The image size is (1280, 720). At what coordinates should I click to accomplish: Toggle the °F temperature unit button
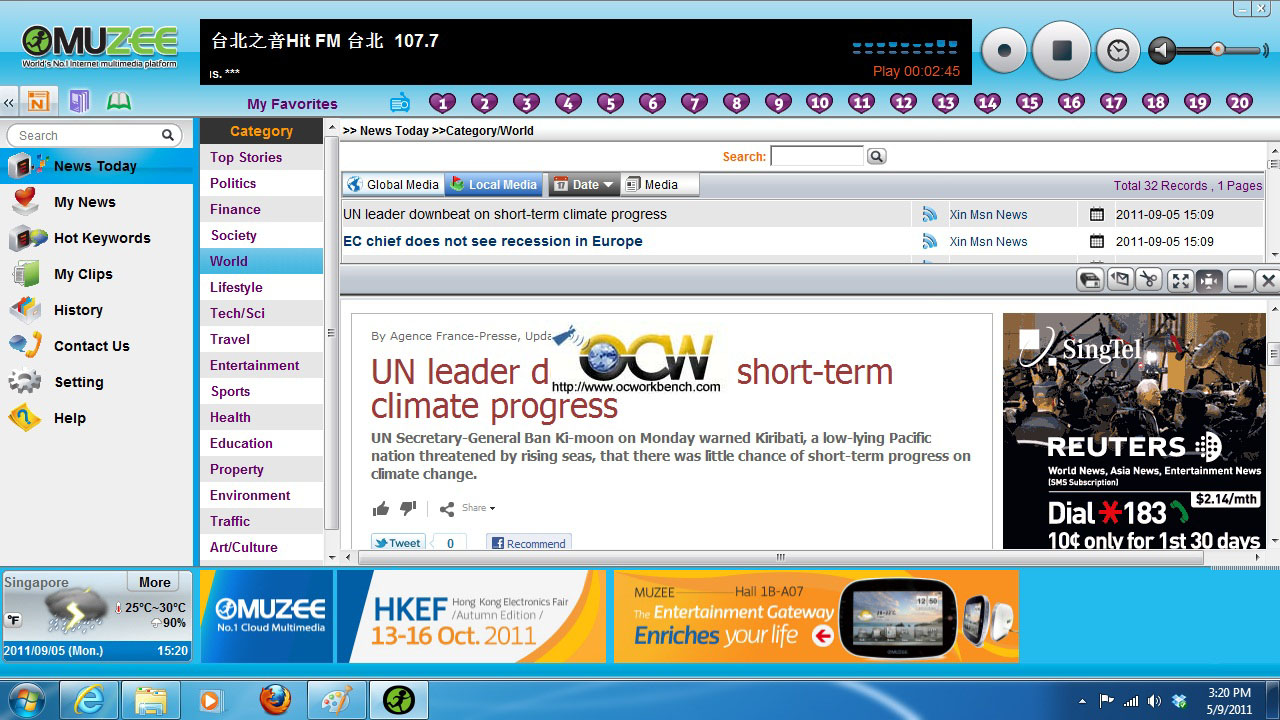14,620
